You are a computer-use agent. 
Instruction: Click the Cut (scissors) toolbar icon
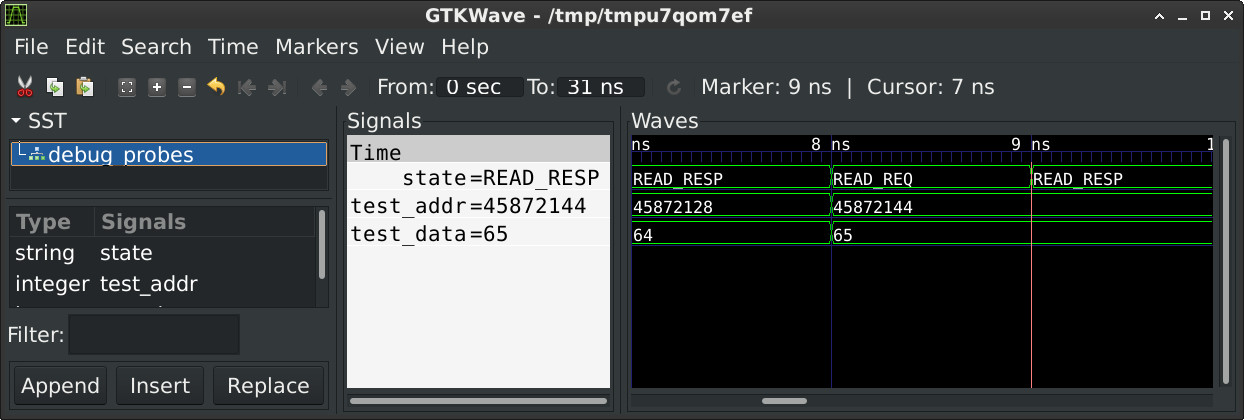(x=26, y=87)
